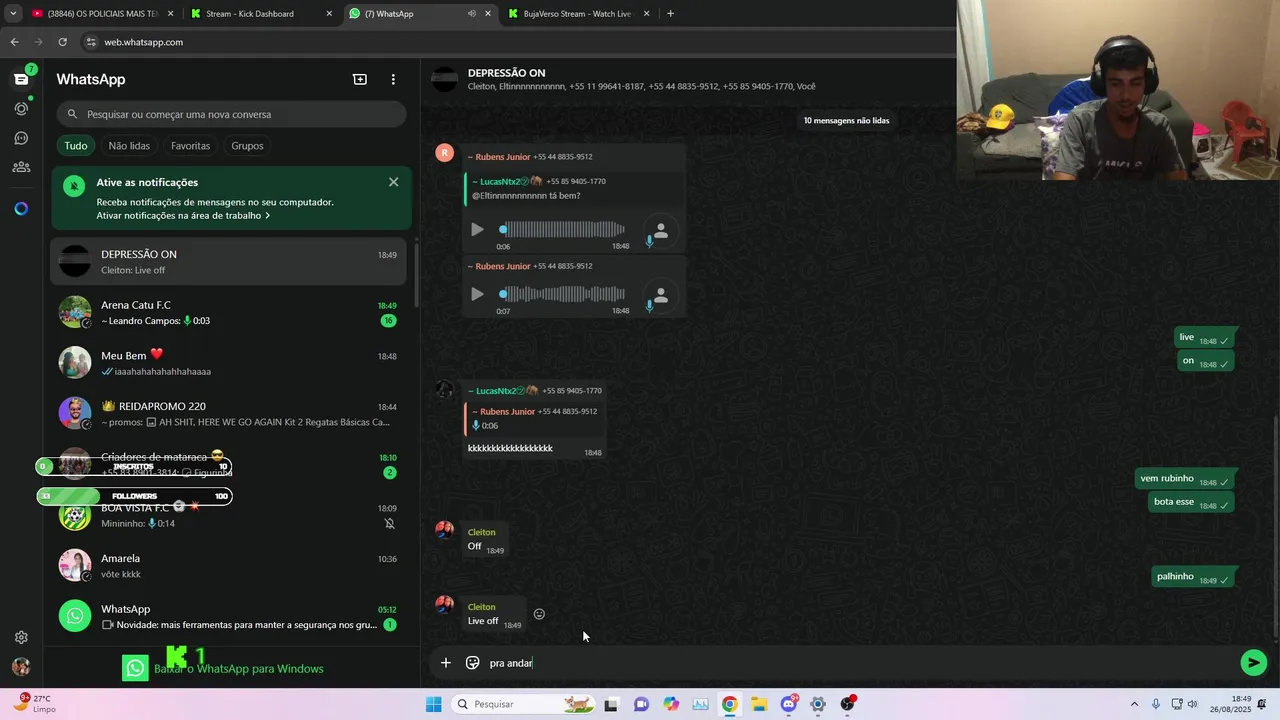Open WhatsApp menu three-dot icon

[393, 79]
